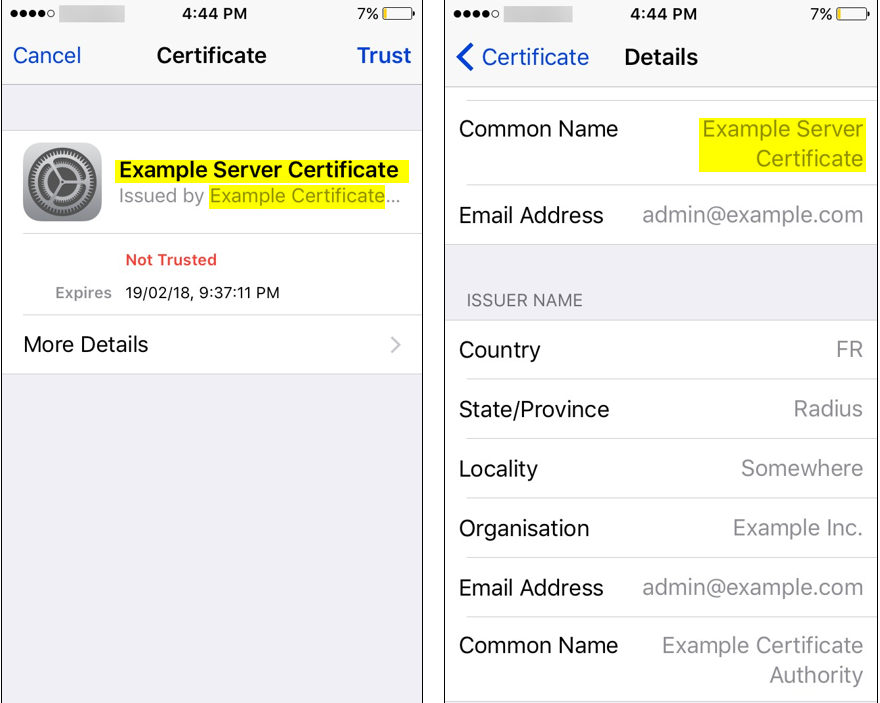This screenshot has width=880, height=703.
Task: Tap Cancel on the Certificate screen
Action: coord(47,56)
